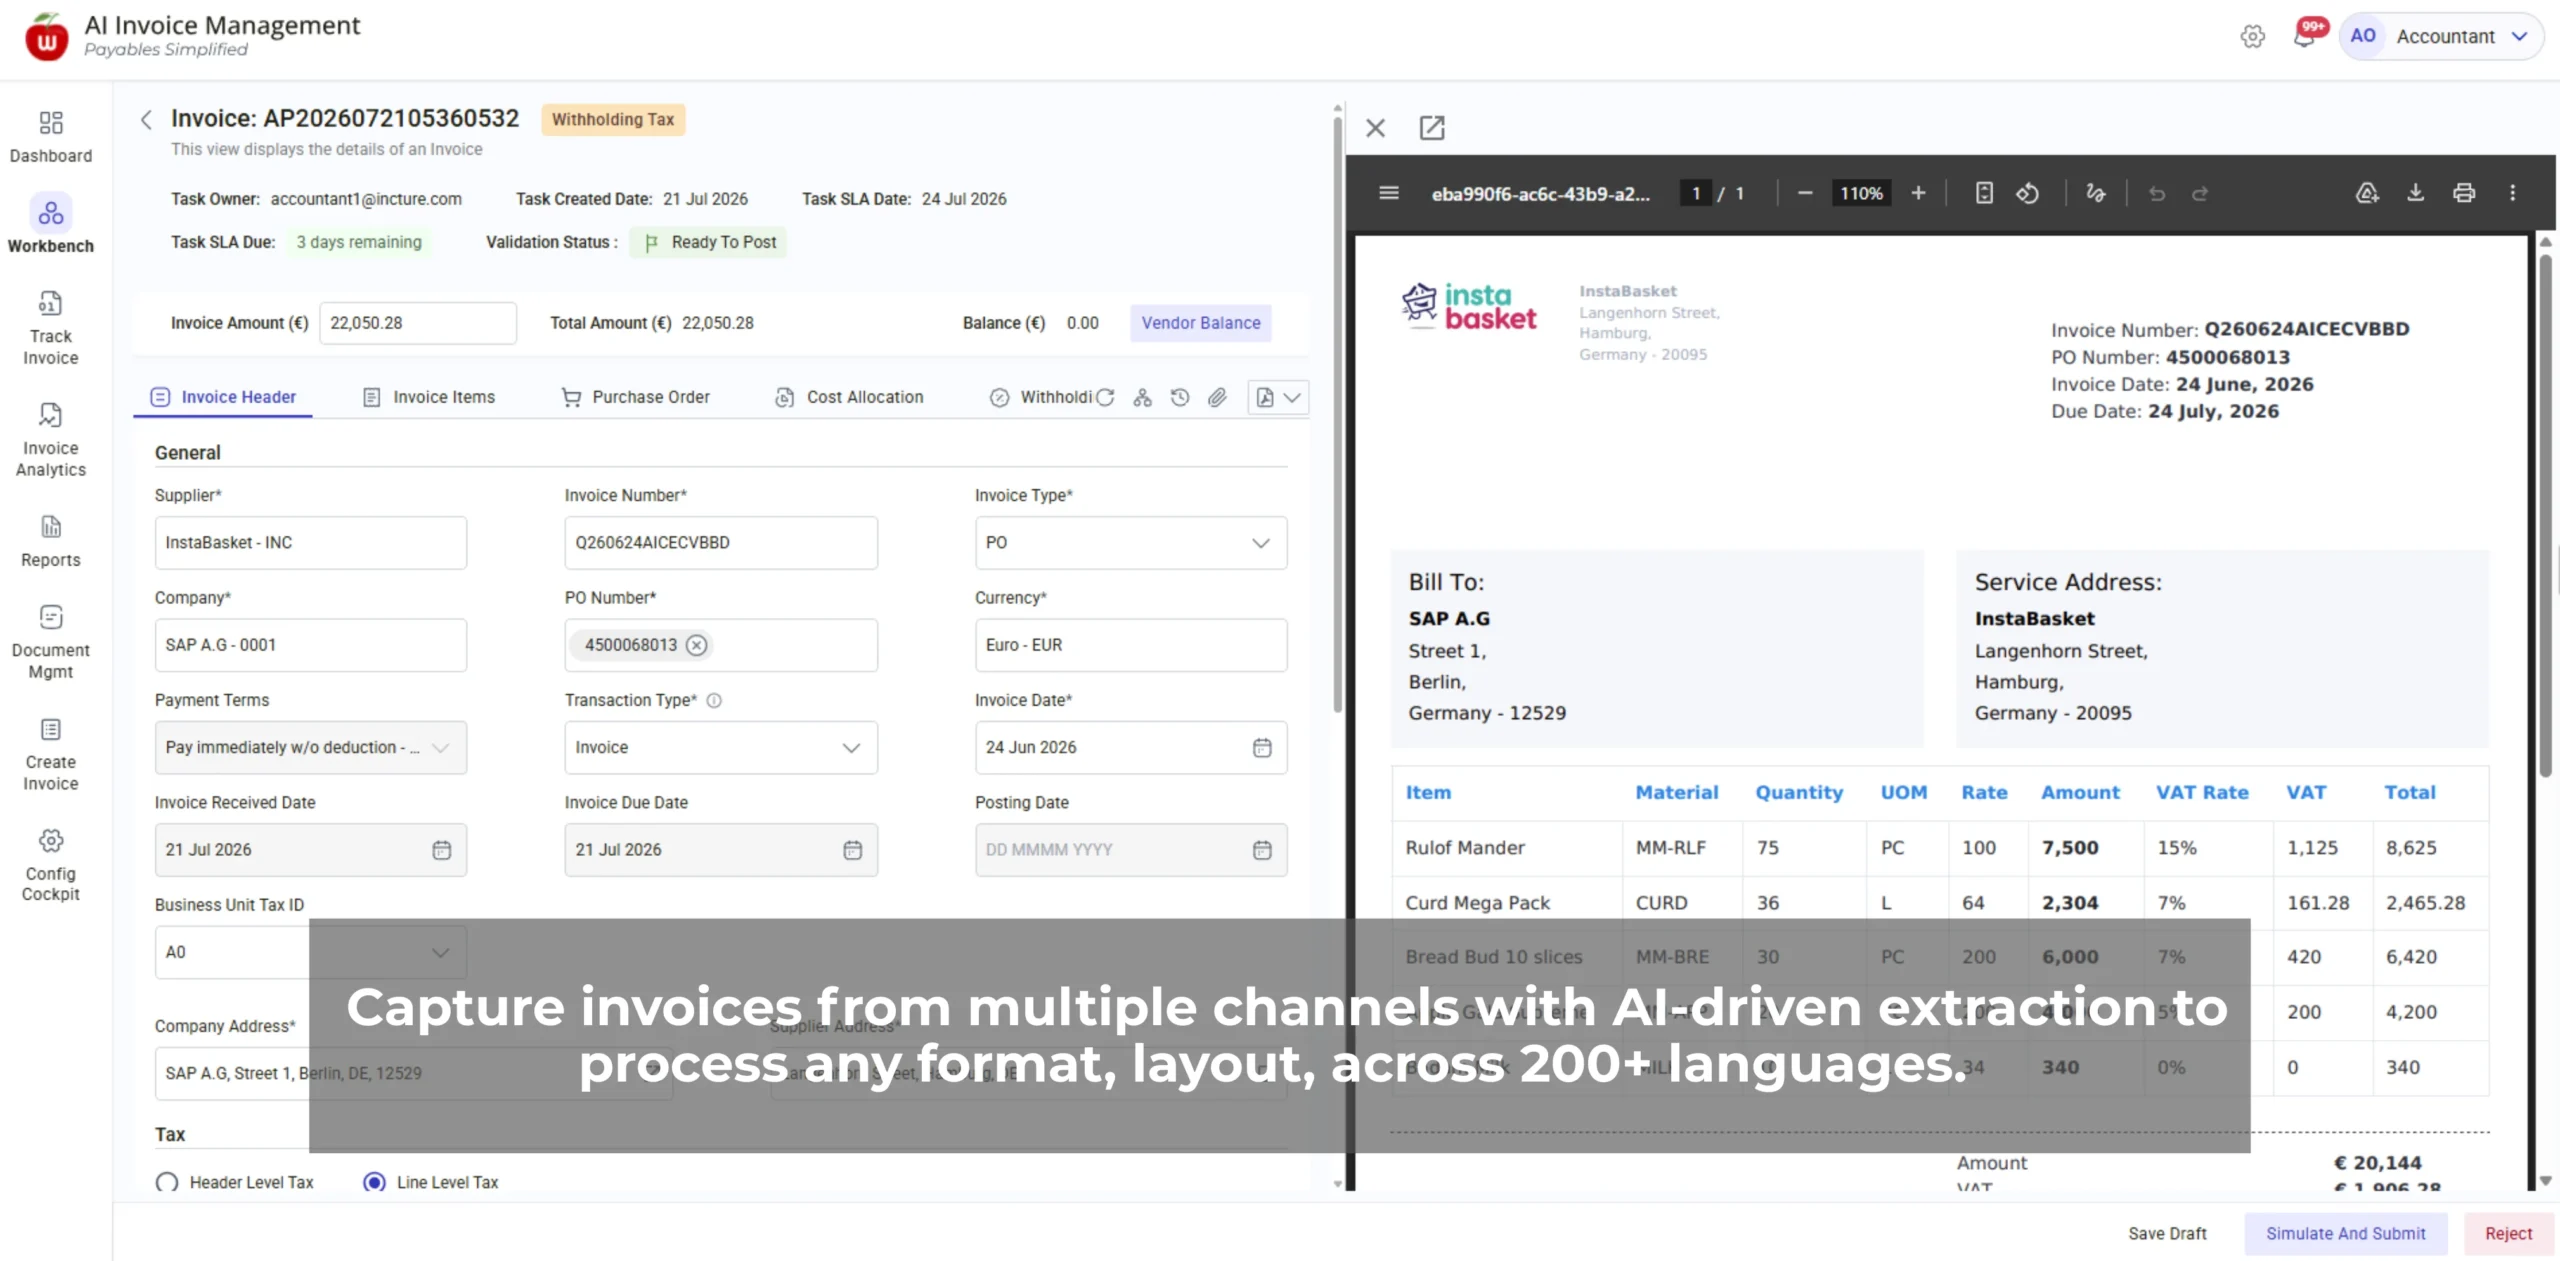
Task: Go to Track Invoice in sidebar
Action: coord(50,328)
